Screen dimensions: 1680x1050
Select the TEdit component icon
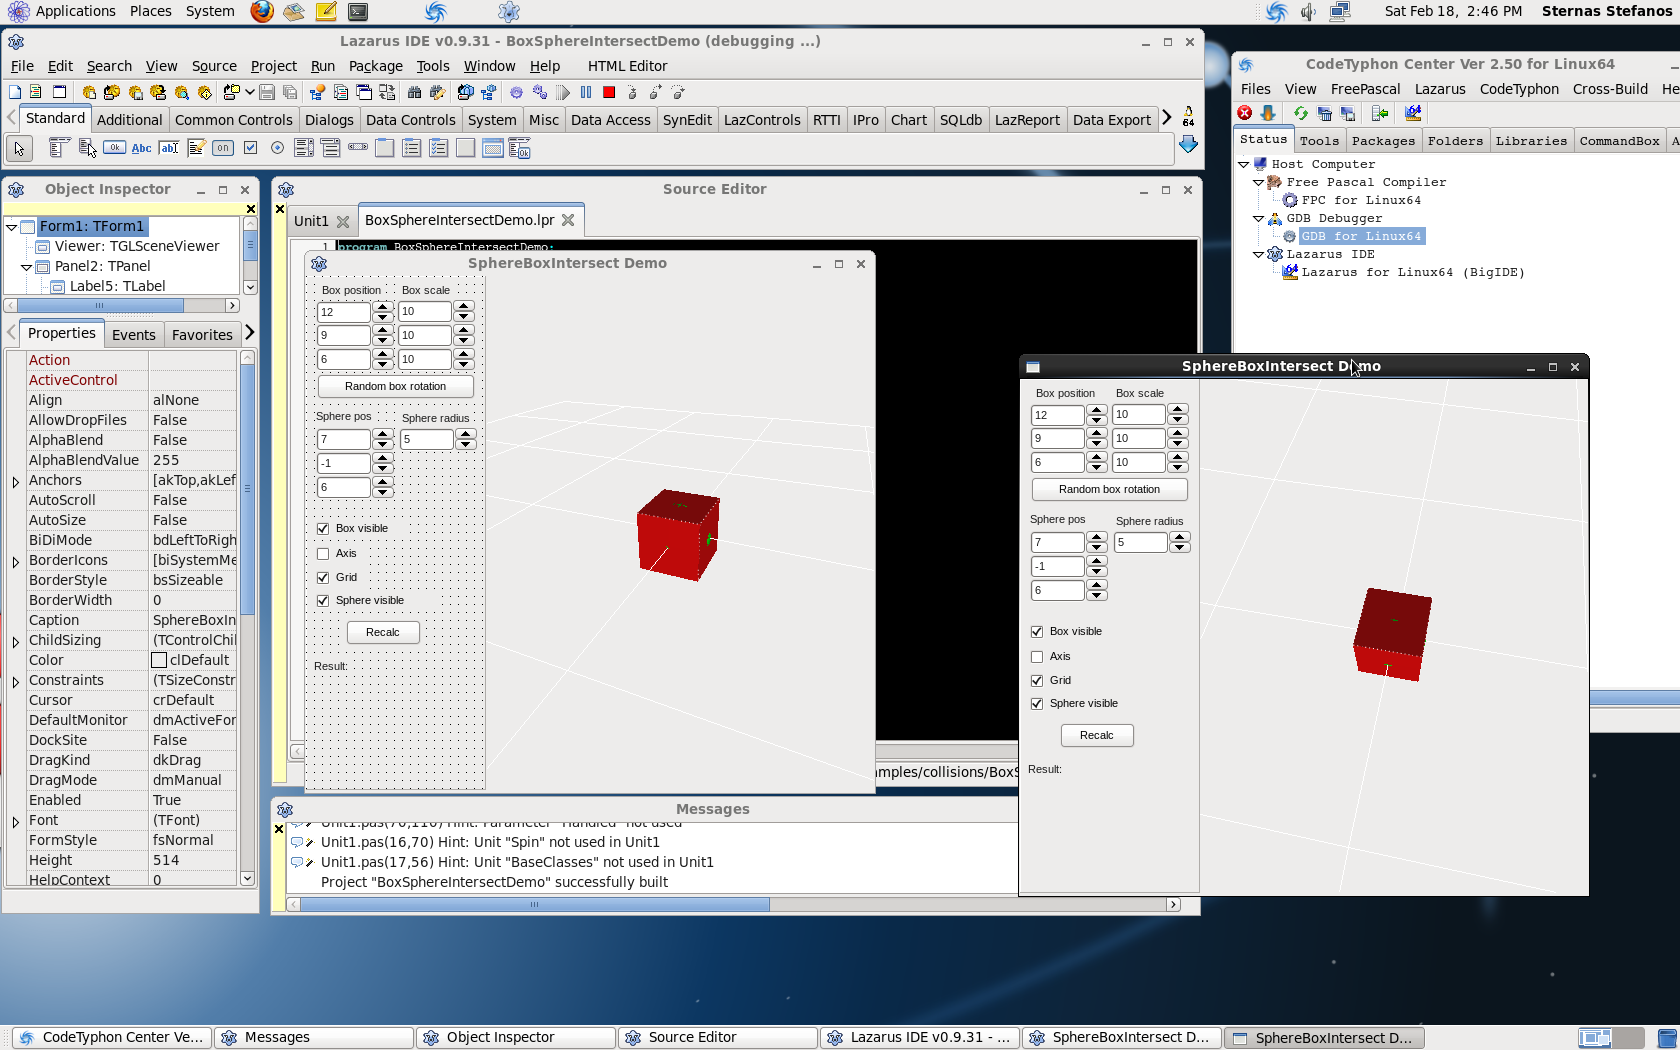(169, 148)
